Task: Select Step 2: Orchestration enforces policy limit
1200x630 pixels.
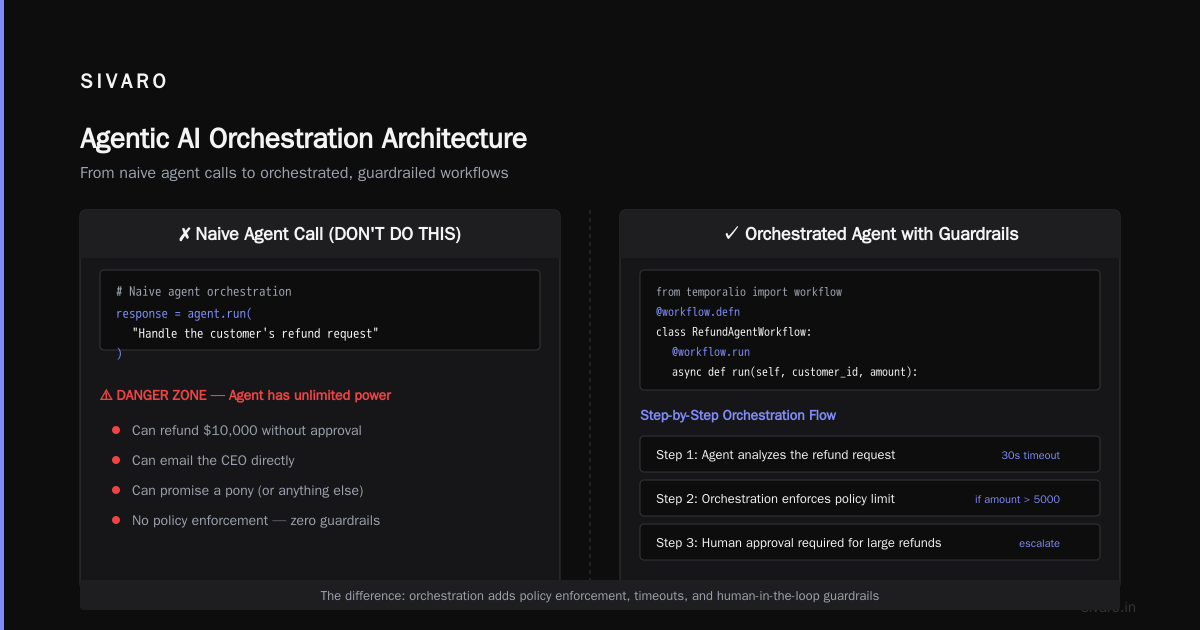Action: coord(870,498)
